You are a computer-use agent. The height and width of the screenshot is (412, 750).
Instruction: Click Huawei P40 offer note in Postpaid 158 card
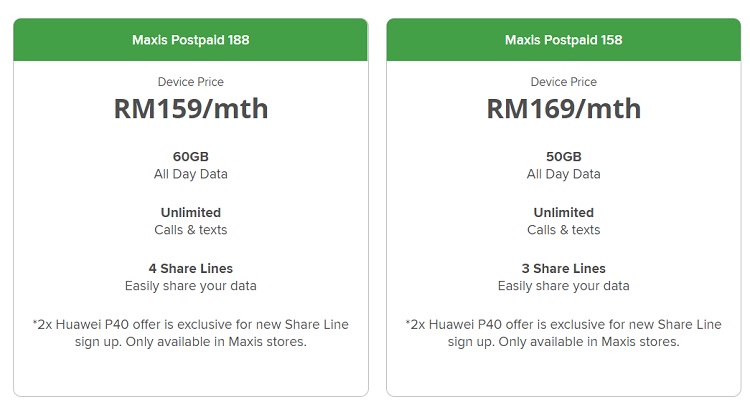coord(563,333)
